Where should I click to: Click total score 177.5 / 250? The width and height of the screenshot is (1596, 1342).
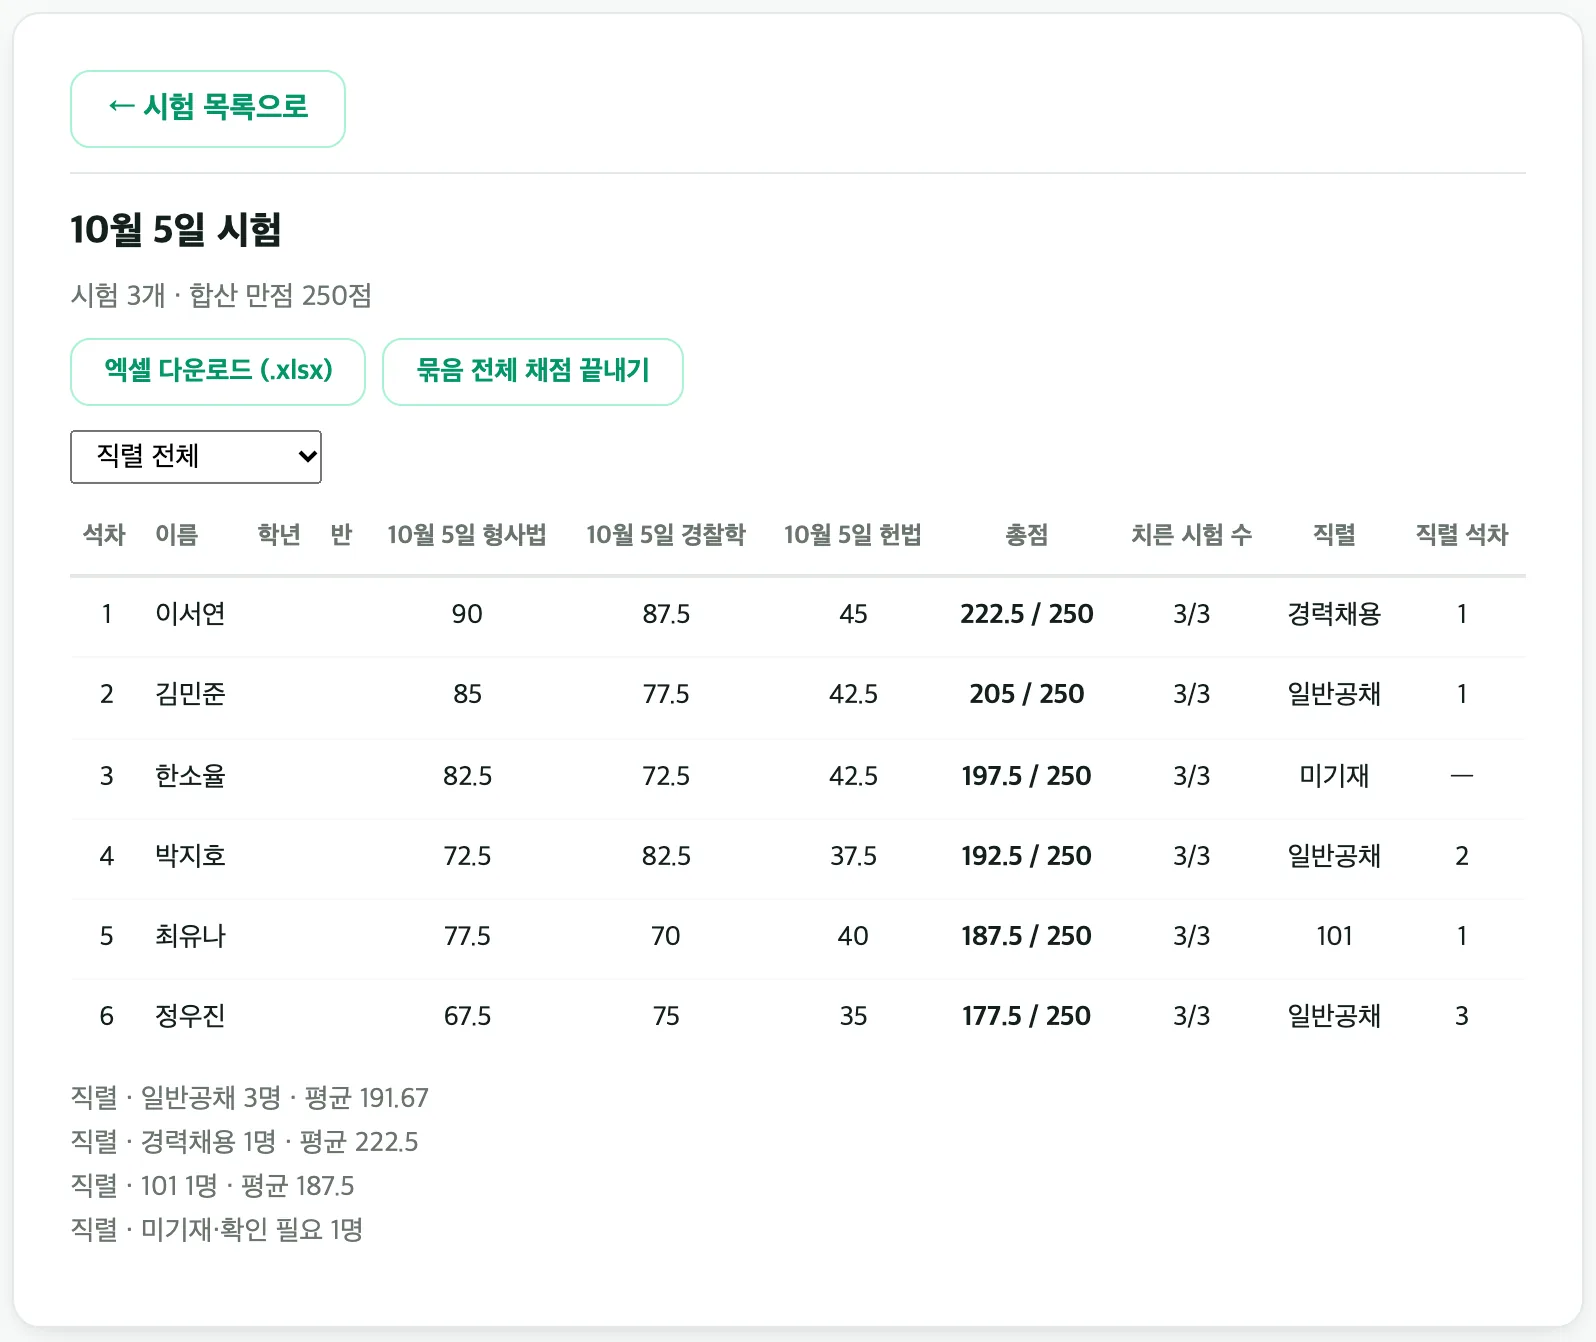tap(1027, 1016)
